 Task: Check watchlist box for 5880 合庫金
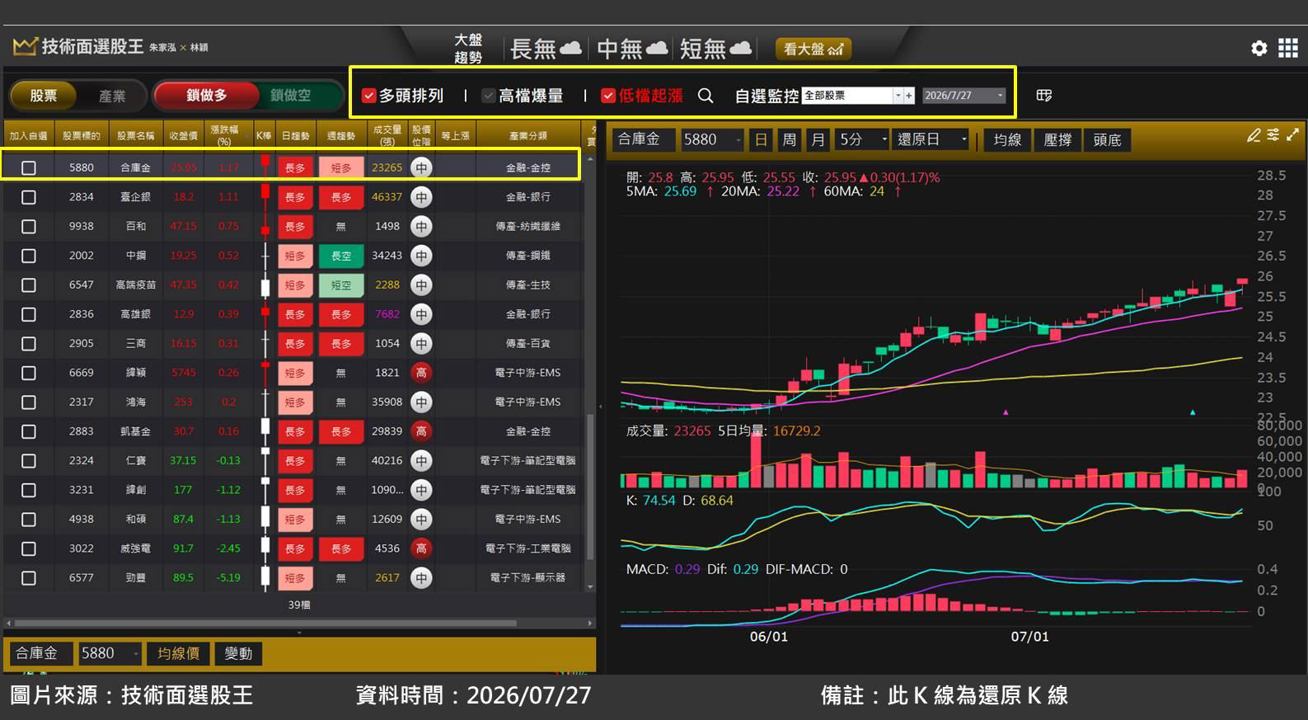coord(28,168)
